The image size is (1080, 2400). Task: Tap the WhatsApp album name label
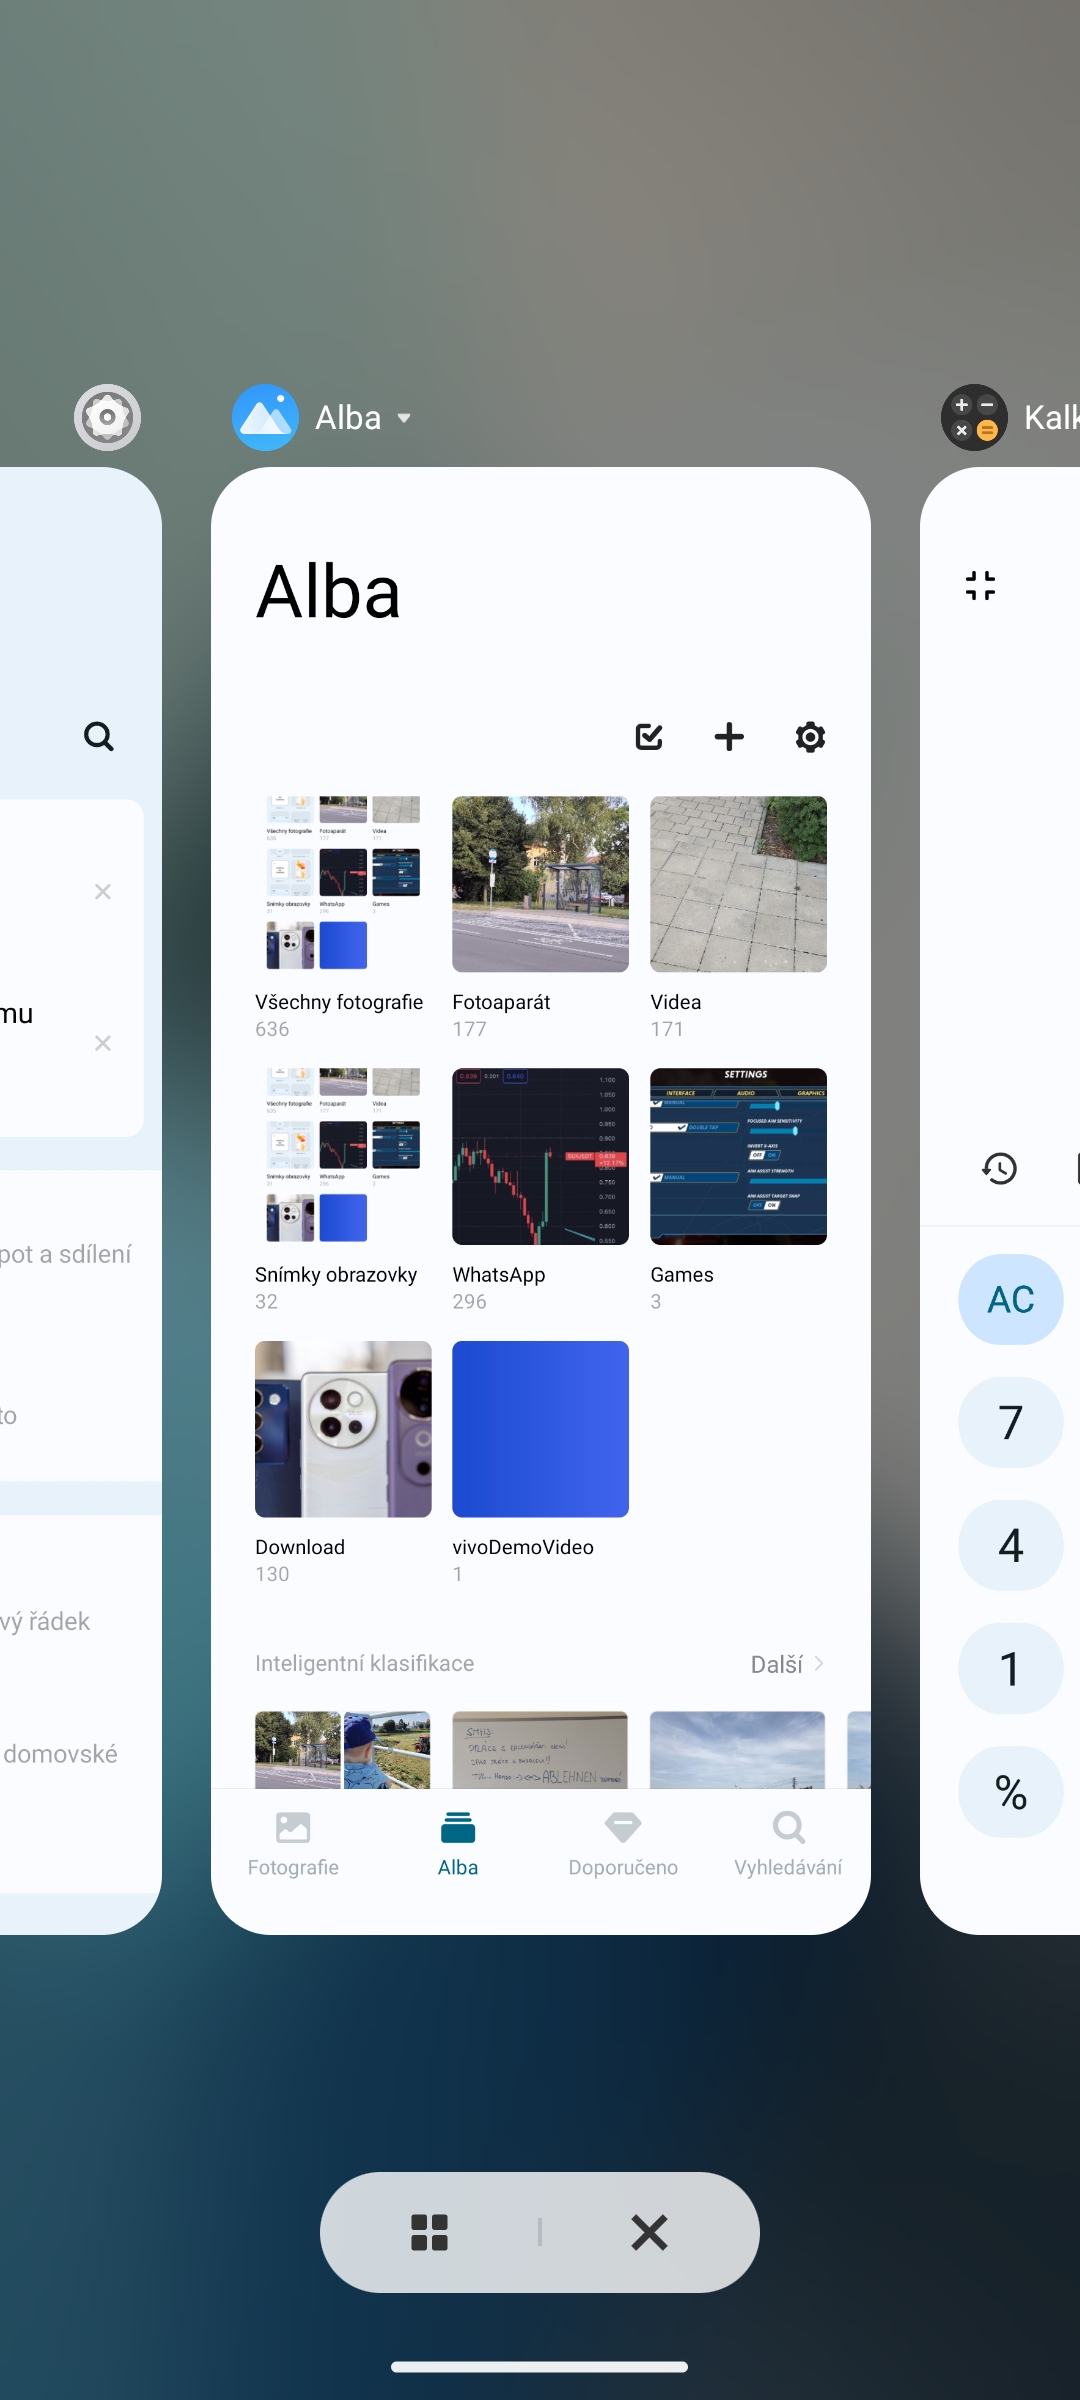pos(499,1274)
